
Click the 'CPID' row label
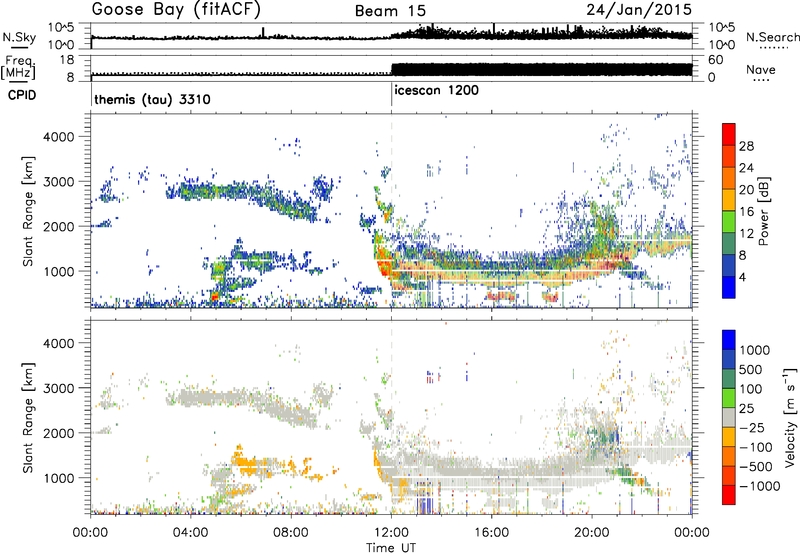tap(22, 95)
